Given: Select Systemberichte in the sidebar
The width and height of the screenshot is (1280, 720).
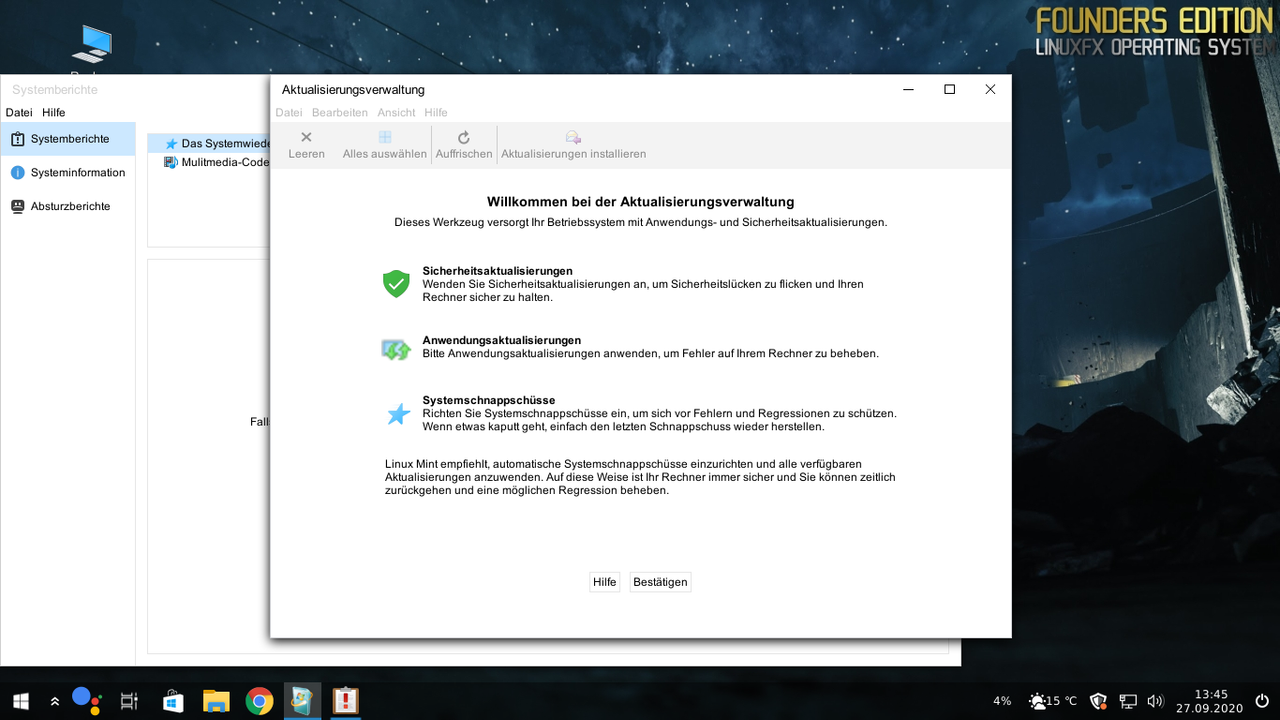Looking at the screenshot, I should [x=68, y=139].
